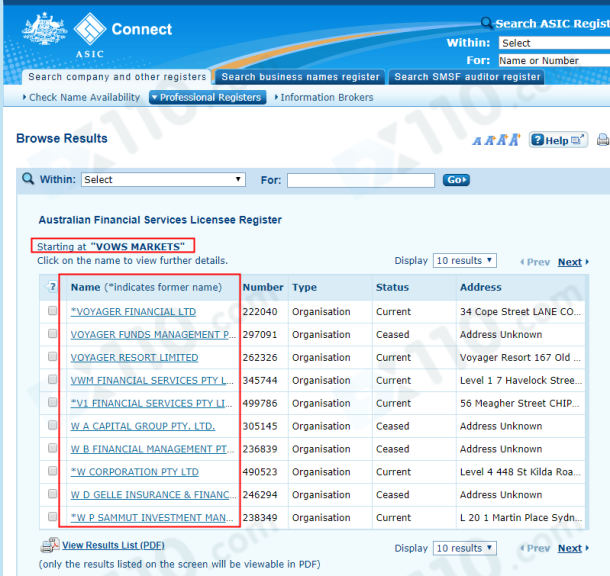Viewport: 610px width, 576px height.
Task: Click the Australian coat of arms emblem
Action: [x=44, y=29]
